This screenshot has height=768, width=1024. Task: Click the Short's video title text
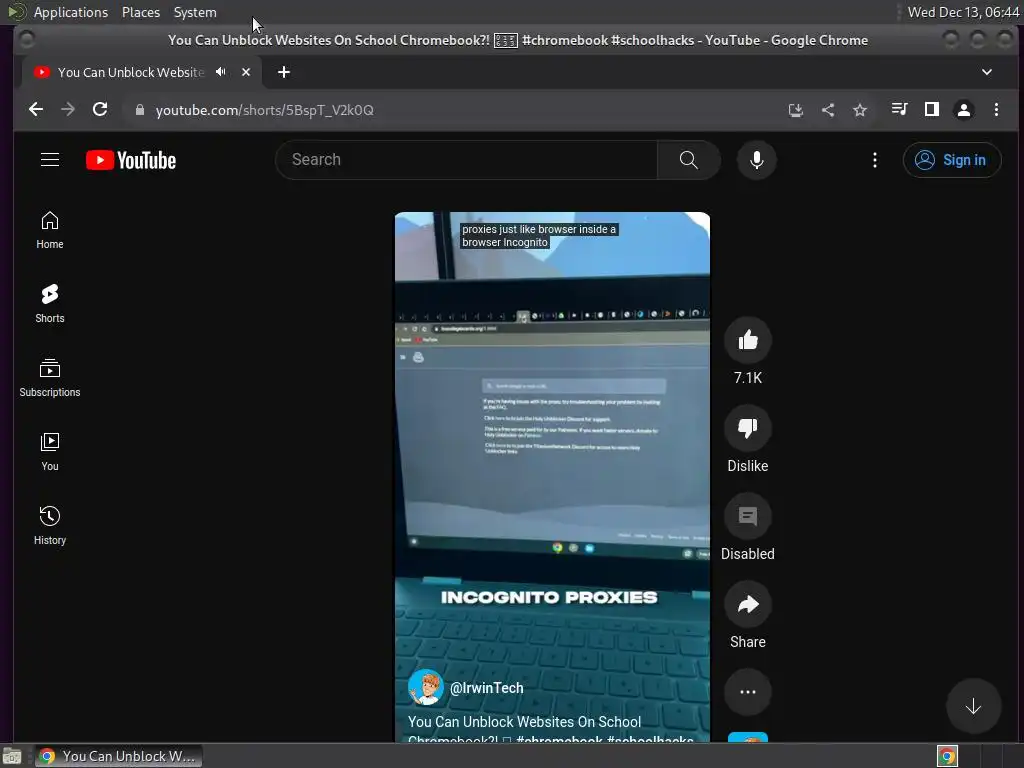pos(550,730)
